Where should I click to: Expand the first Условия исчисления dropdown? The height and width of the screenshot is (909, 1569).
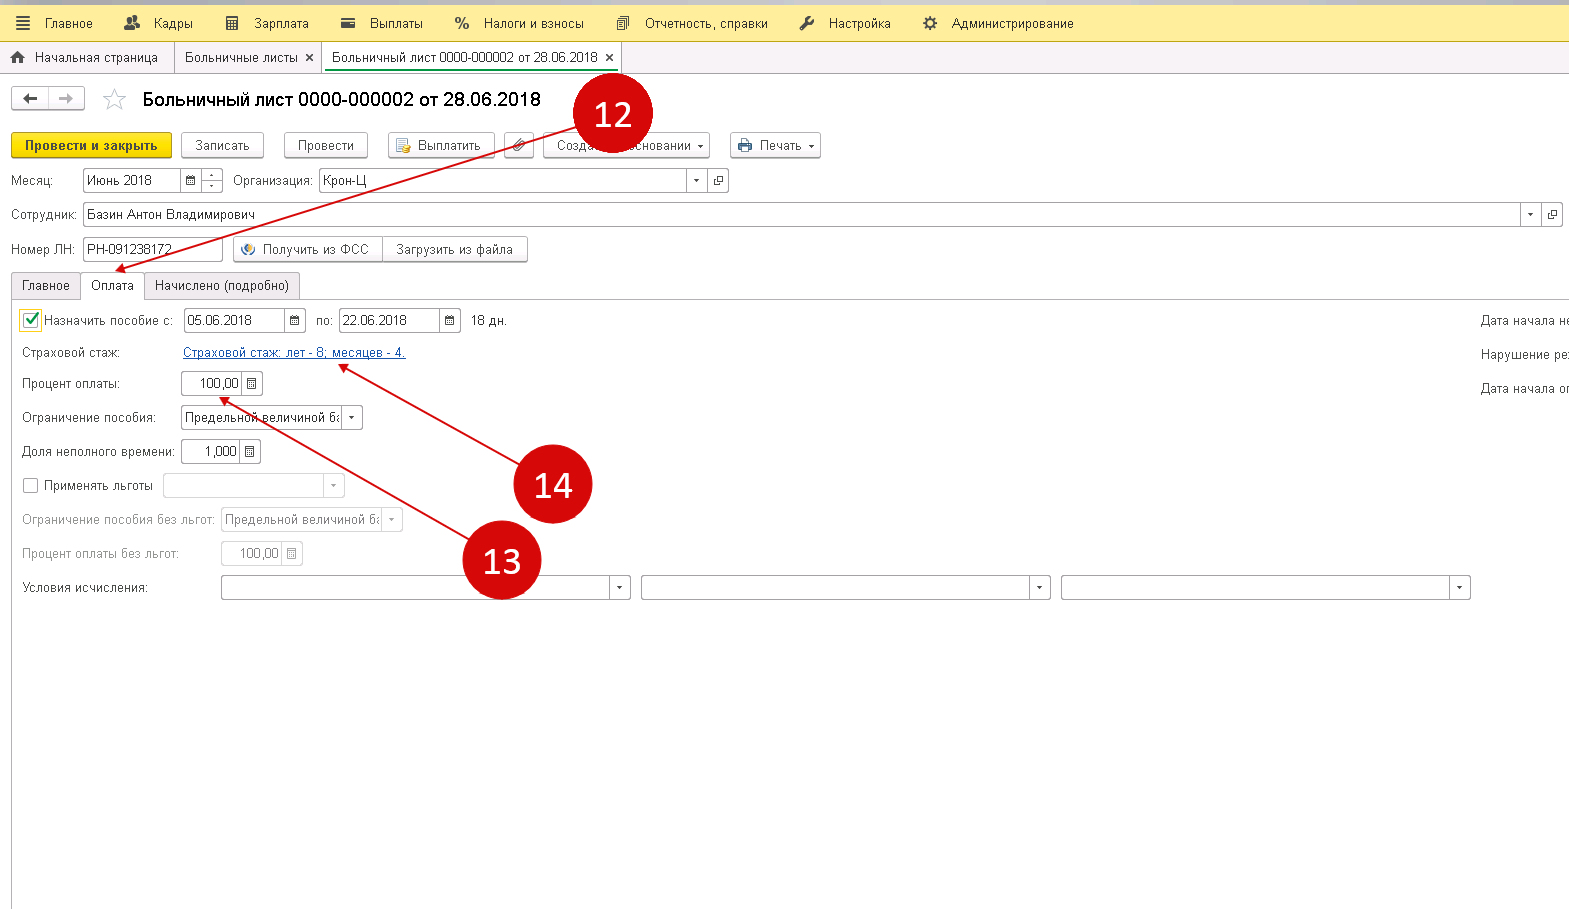click(620, 588)
